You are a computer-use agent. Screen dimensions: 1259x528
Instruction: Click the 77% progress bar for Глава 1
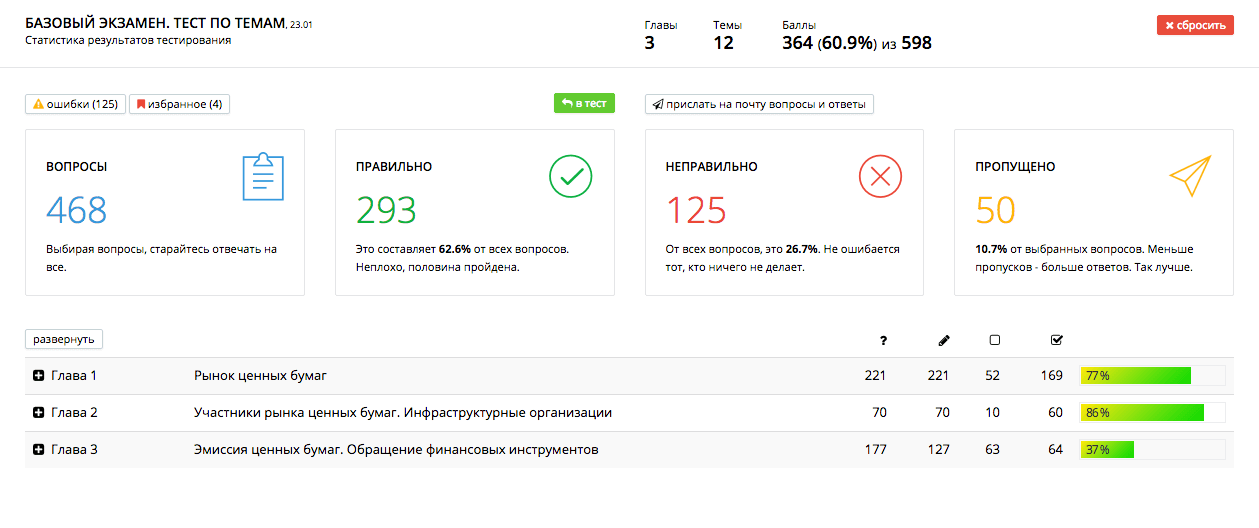(1152, 376)
